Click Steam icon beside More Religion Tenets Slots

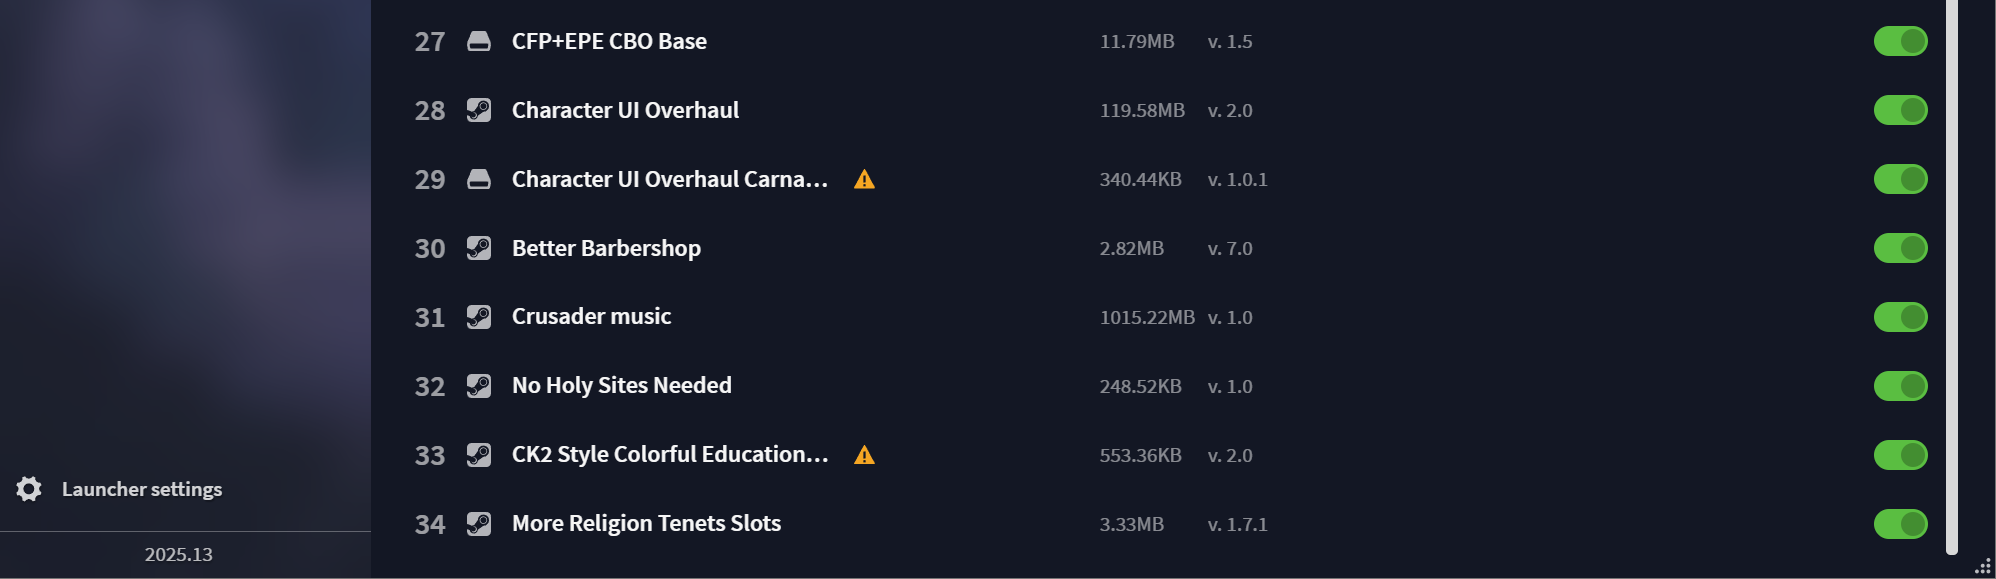coord(479,524)
